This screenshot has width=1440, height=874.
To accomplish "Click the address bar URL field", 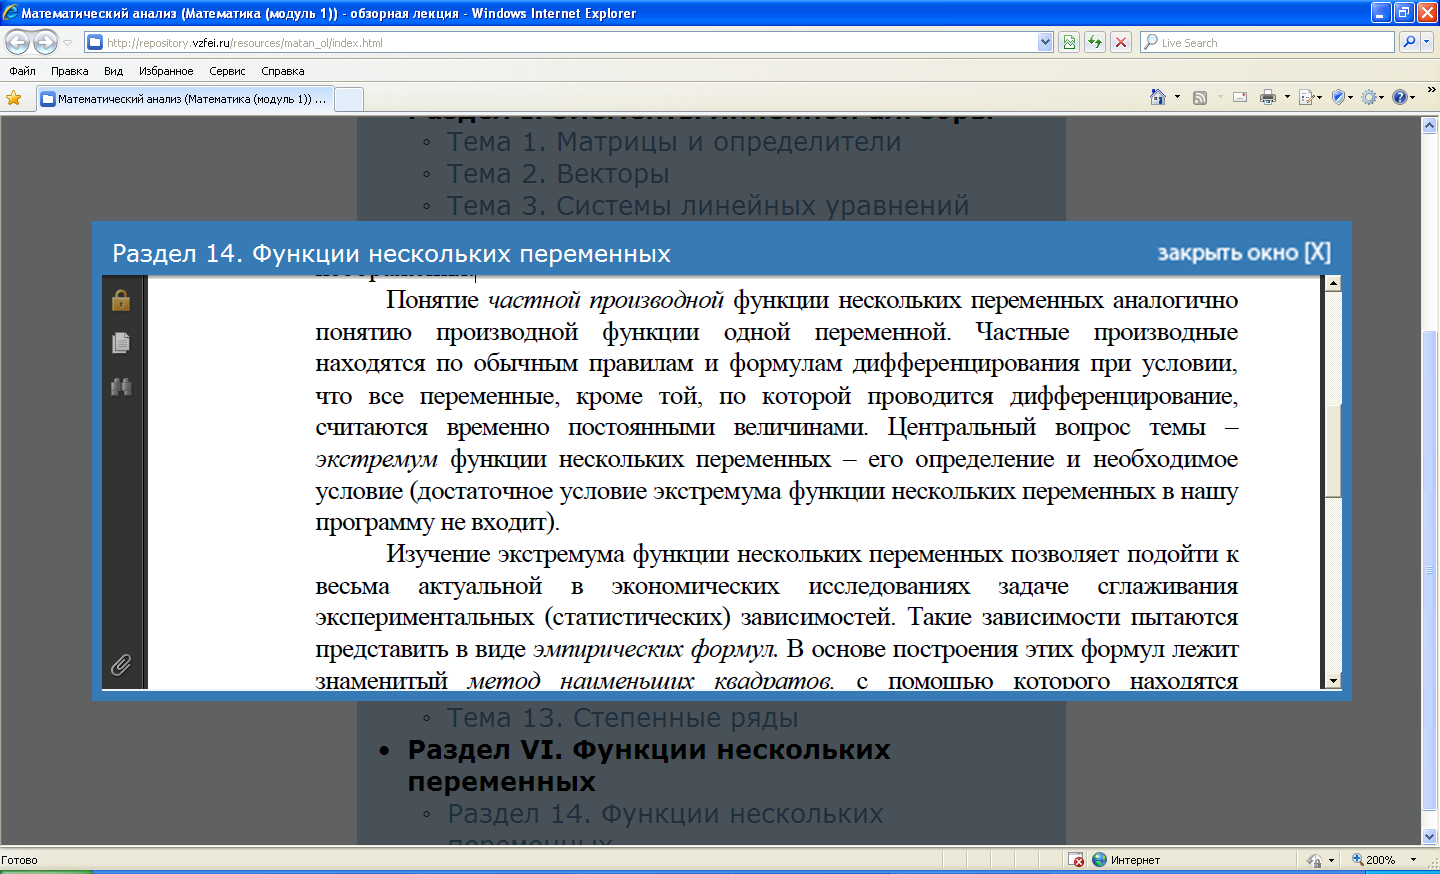I will (x=560, y=43).
